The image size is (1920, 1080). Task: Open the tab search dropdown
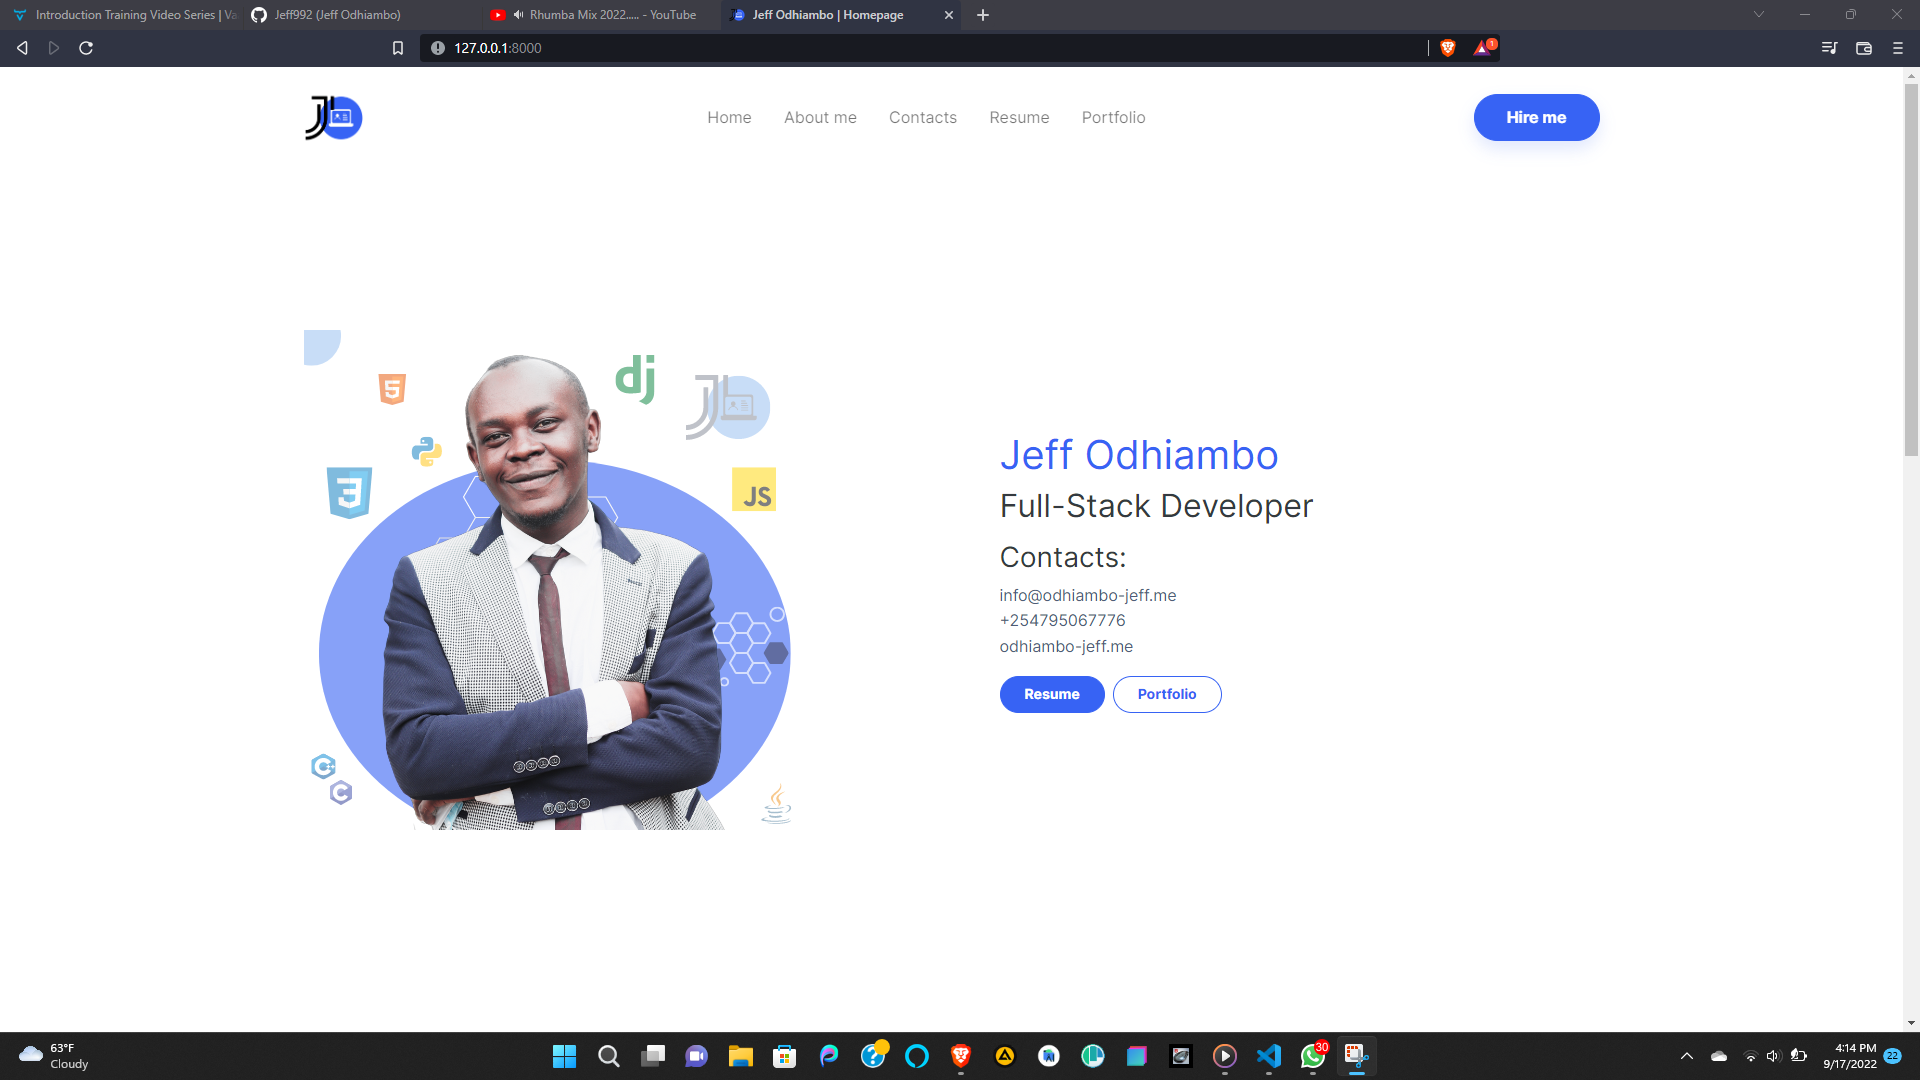pyautogui.click(x=1758, y=14)
